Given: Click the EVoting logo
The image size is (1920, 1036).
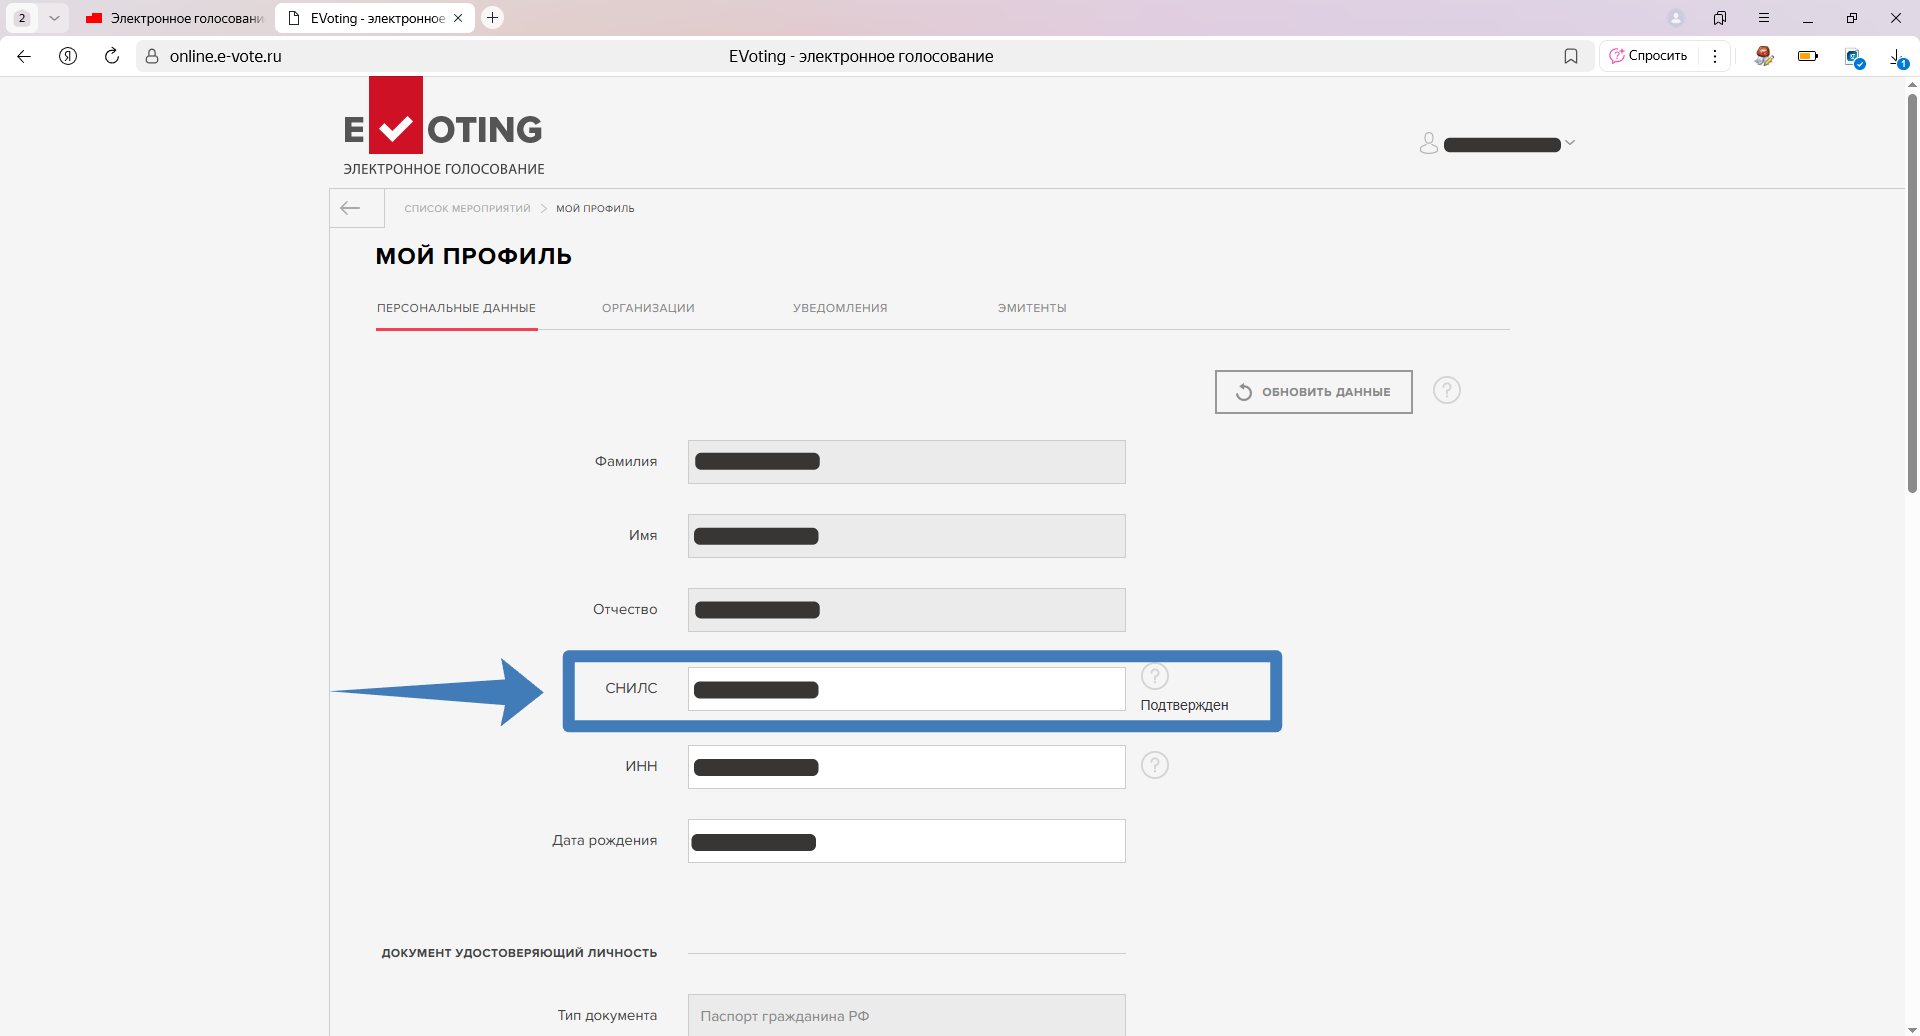Looking at the screenshot, I should pos(443,127).
